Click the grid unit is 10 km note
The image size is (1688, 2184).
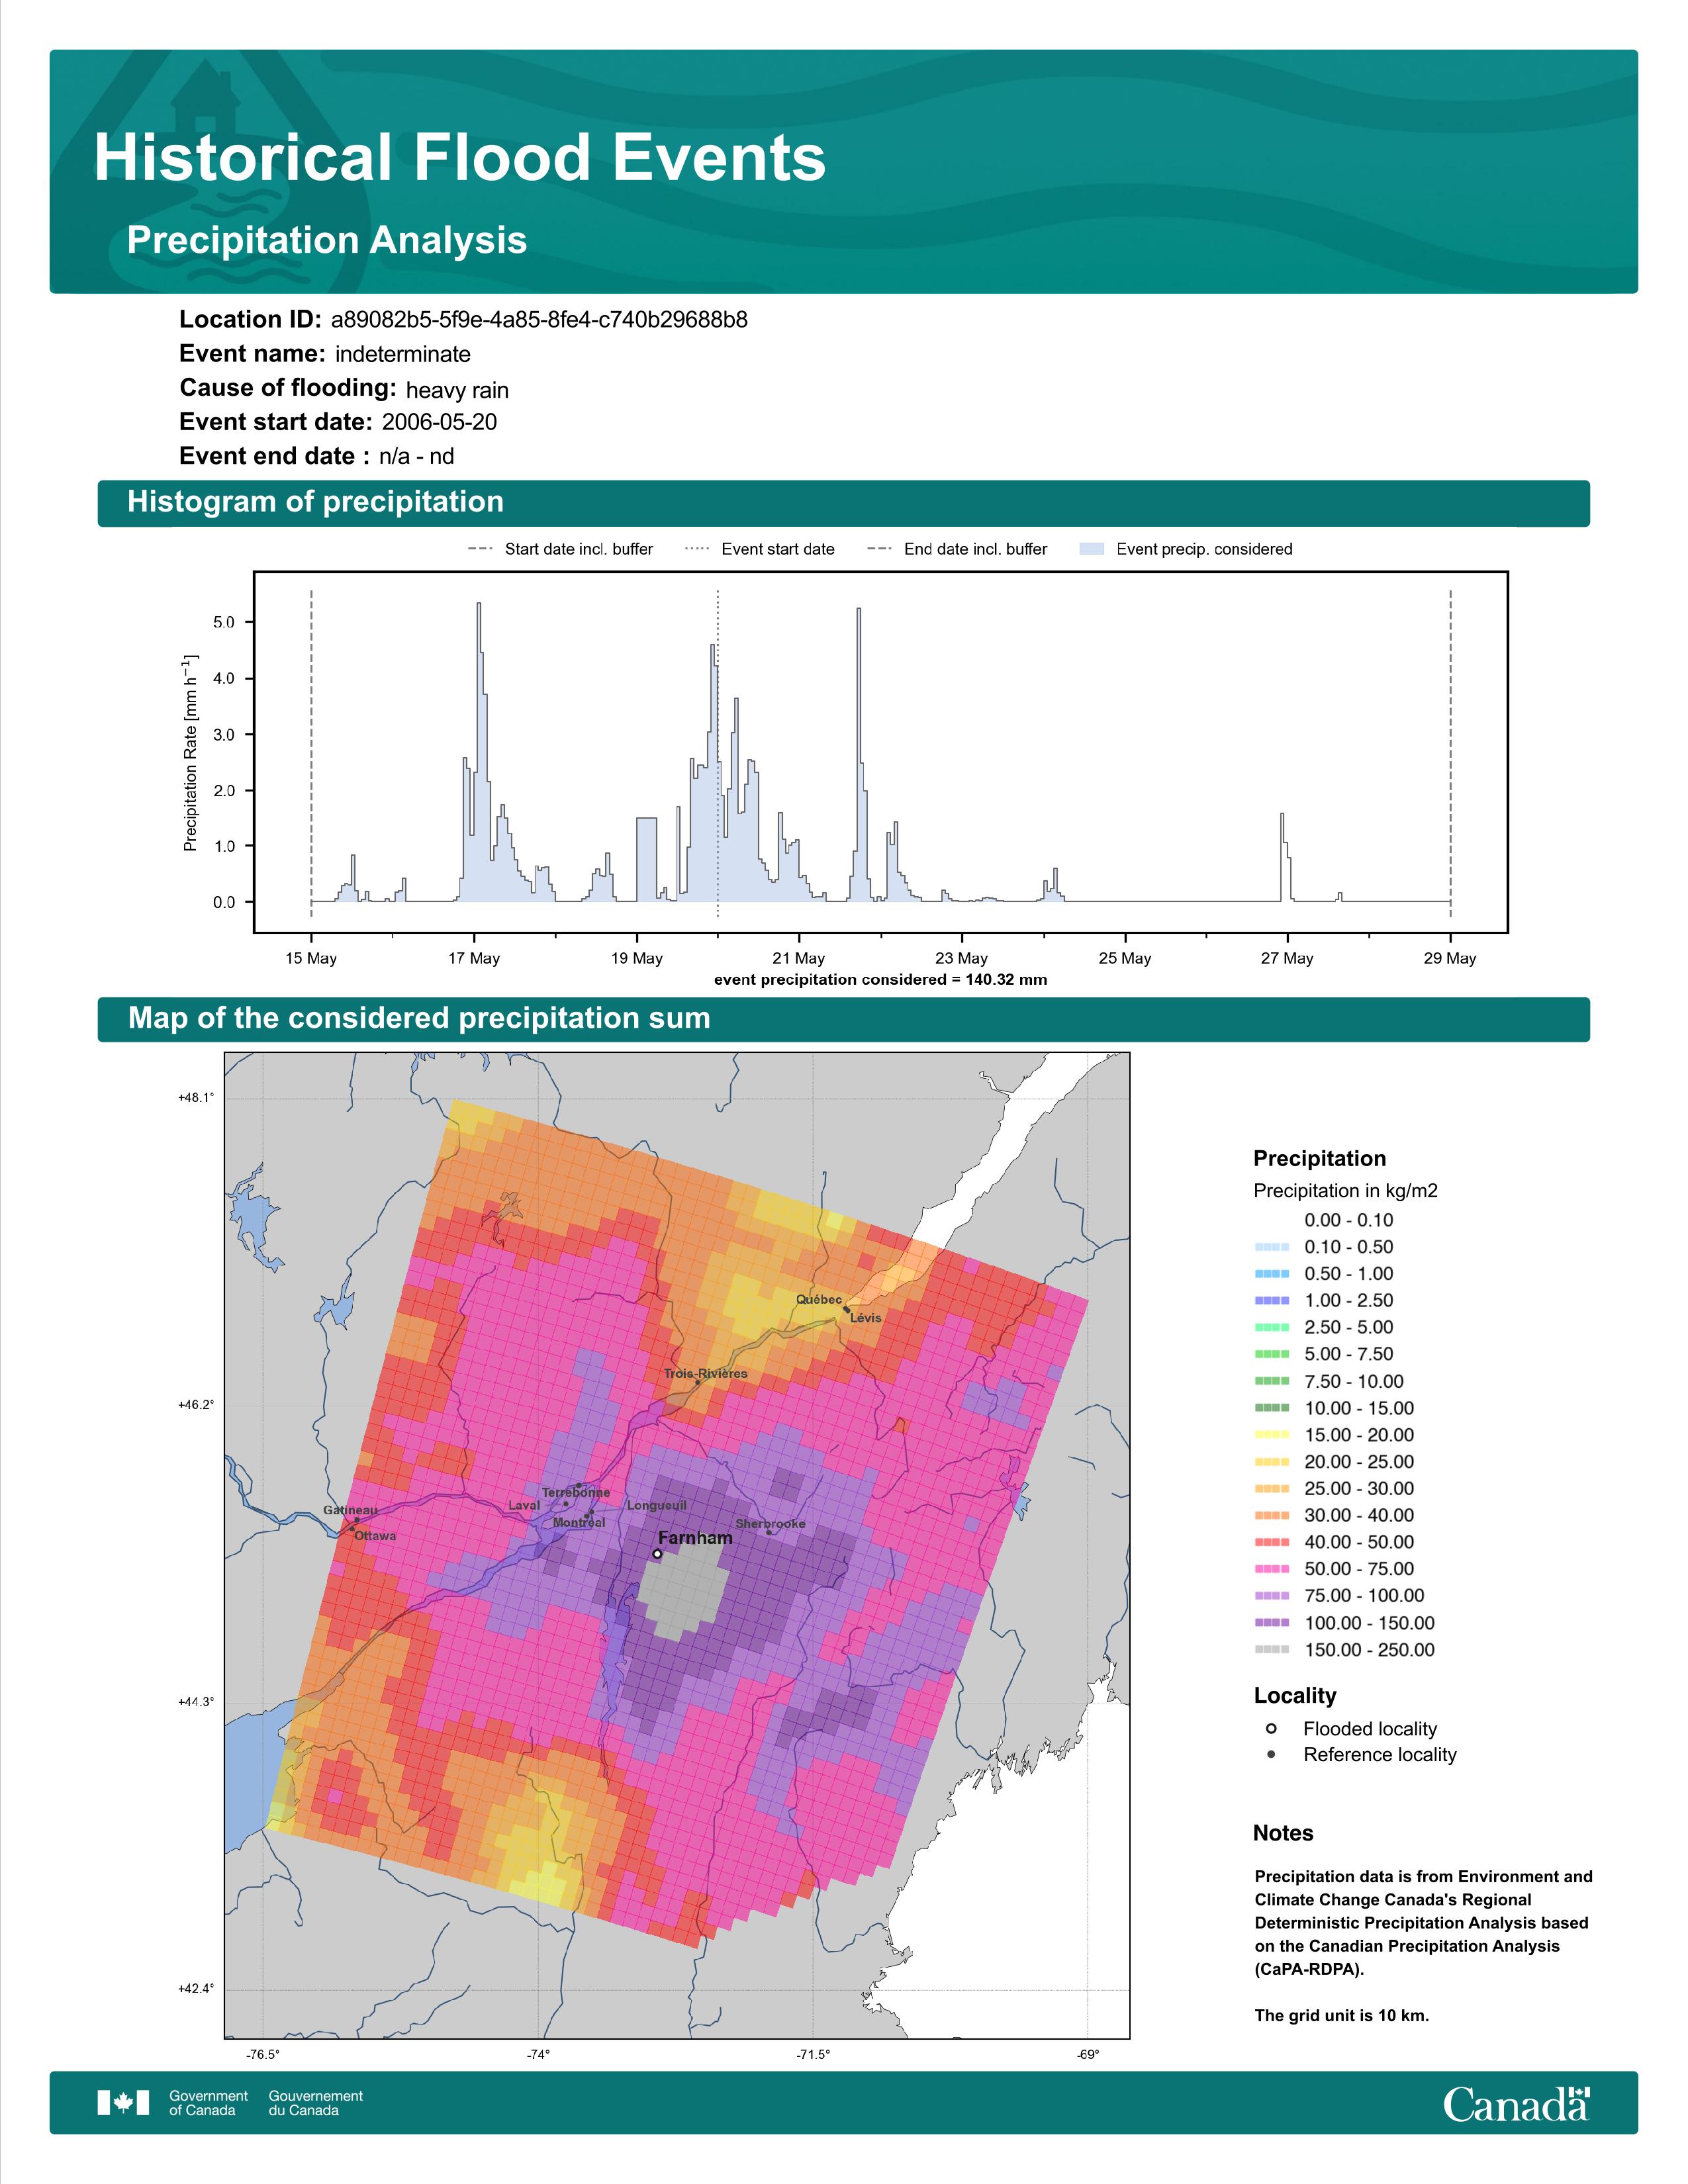click(1342, 2015)
